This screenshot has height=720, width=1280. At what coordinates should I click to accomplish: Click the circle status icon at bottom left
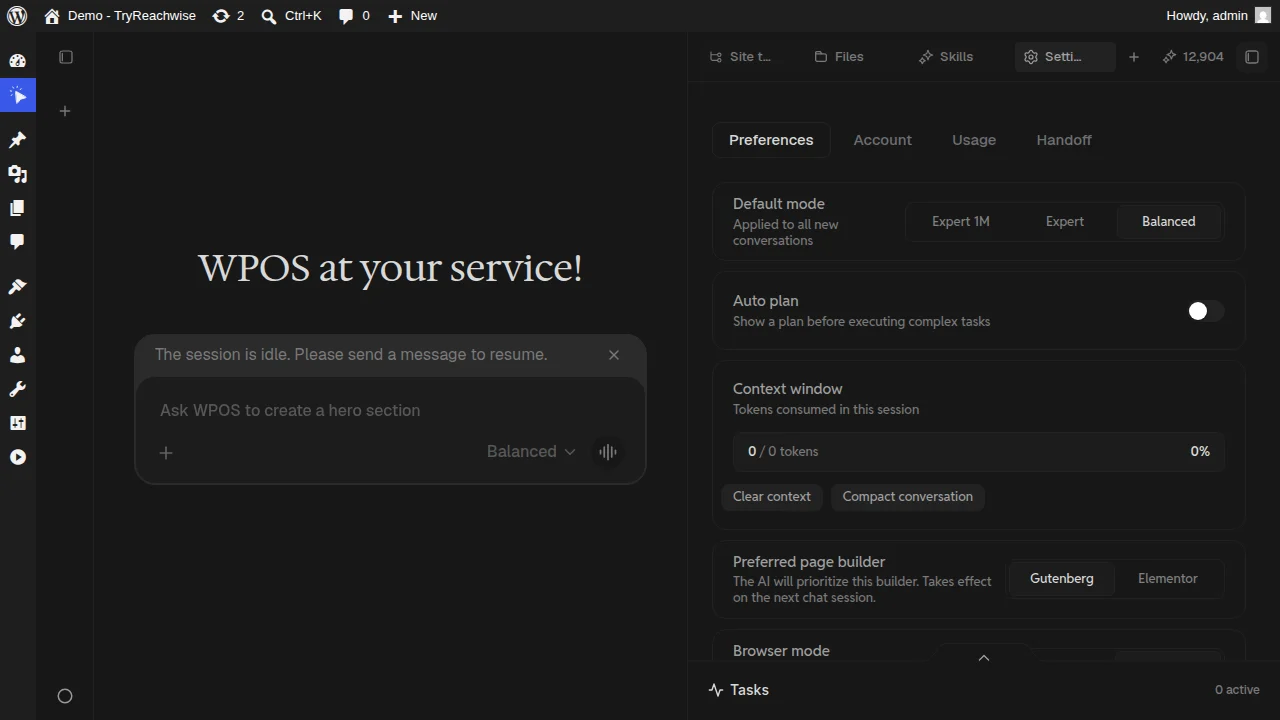[65, 696]
